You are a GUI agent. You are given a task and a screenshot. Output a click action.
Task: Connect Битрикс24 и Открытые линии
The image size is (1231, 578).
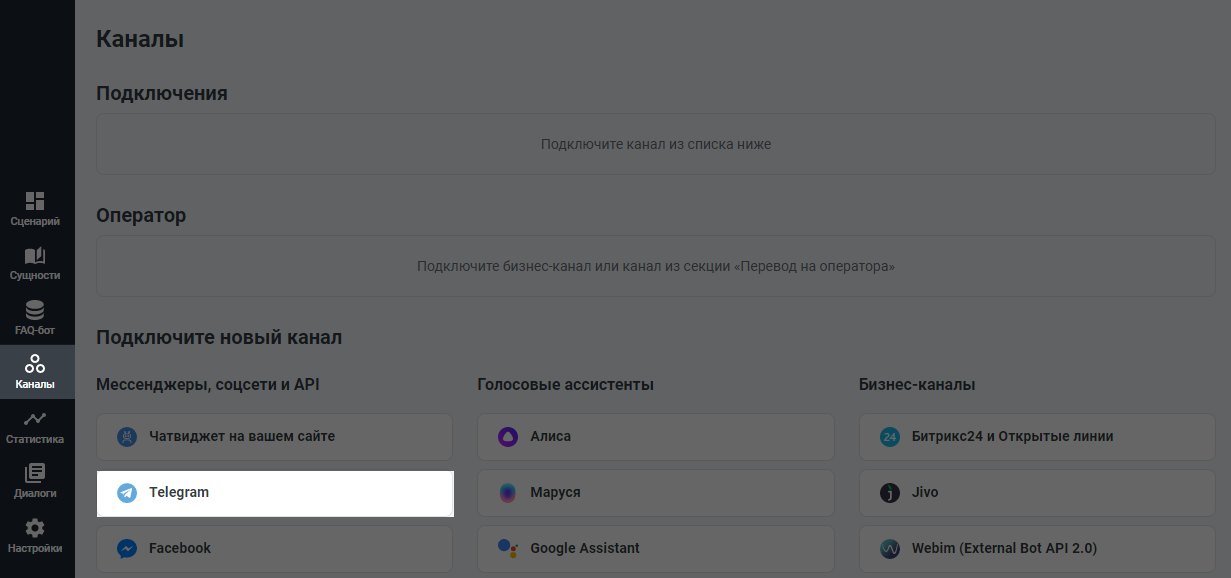tap(1036, 436)
